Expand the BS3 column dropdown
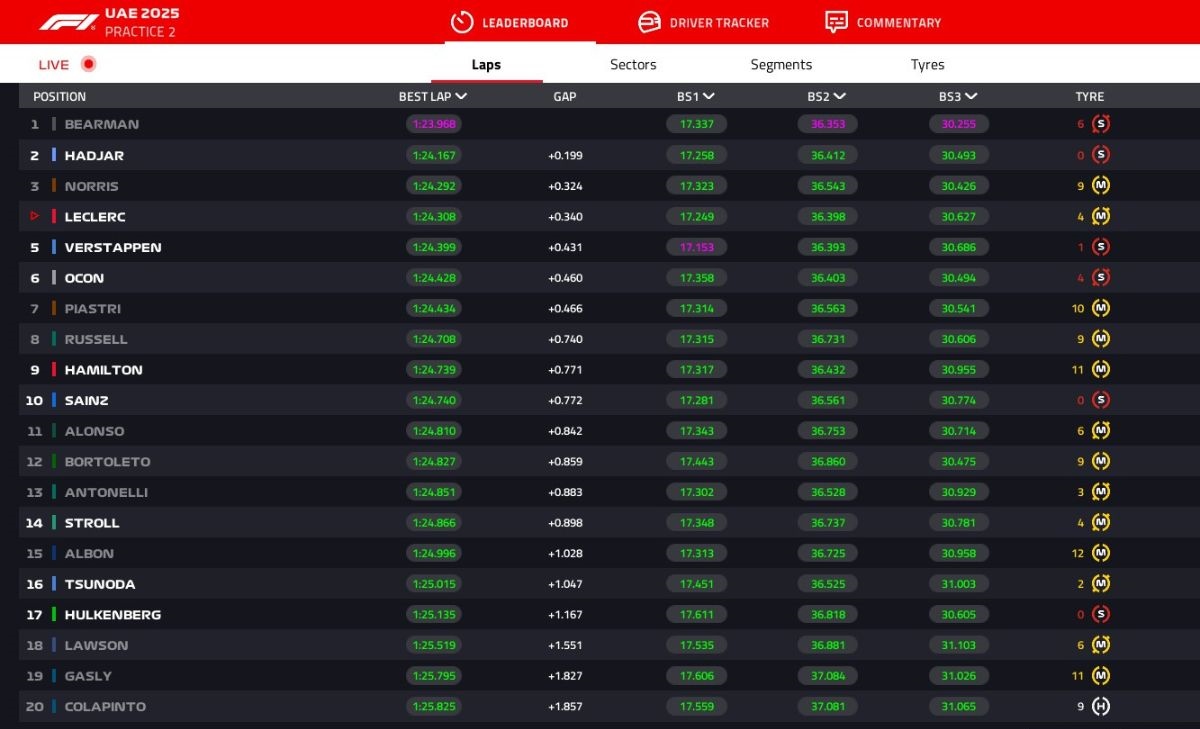Viewport: 1200px width, 729px height. [x=971, y=97]
